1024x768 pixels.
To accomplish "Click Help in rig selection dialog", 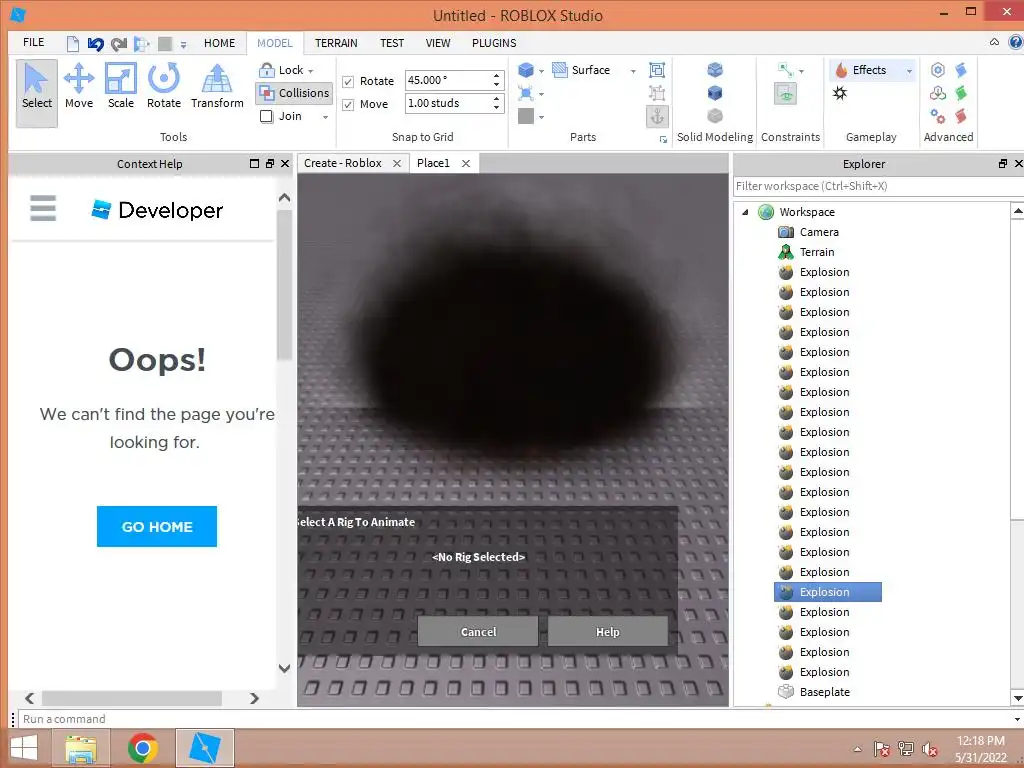I will coord(607,632).
